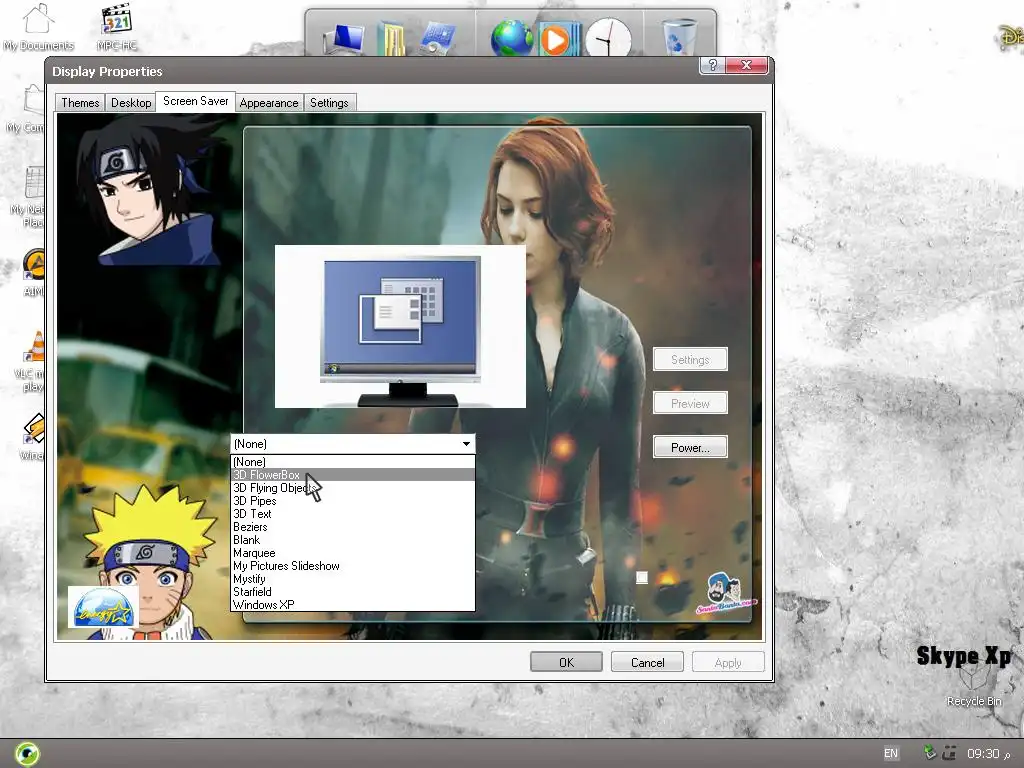Select My Pictures Slideshow option
The width and height of the screenshot is (1024, 768).
[x=353, y=566]
